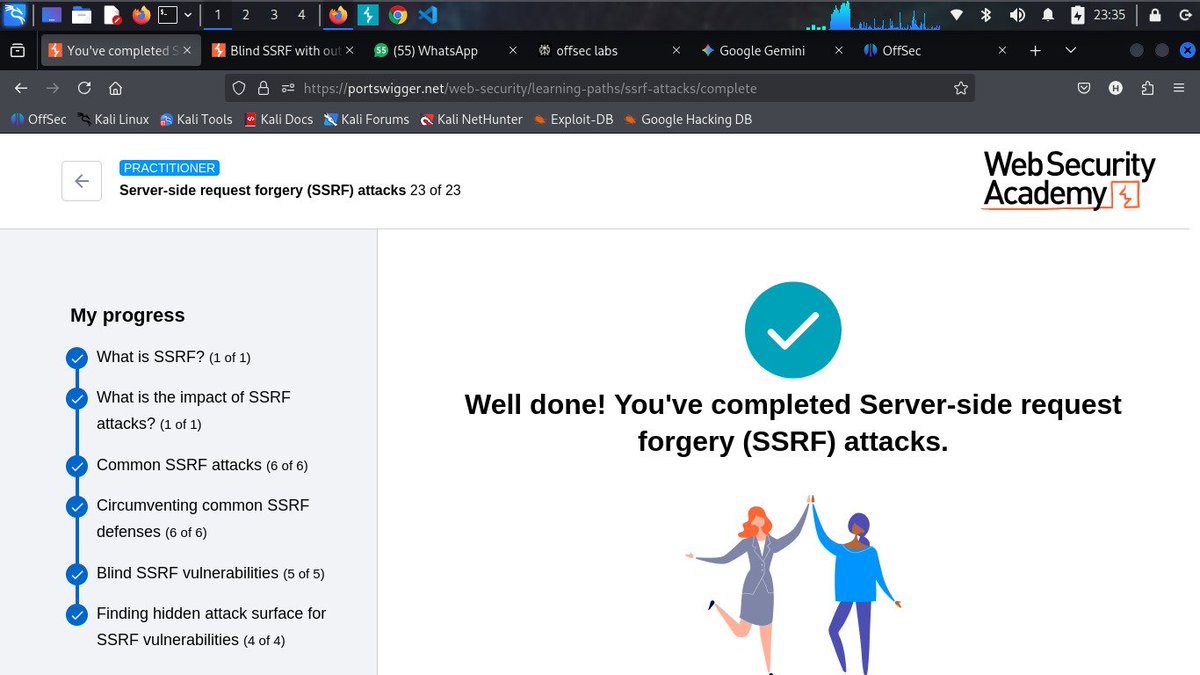Image resolution: width=1200 pixels, height=675 pixels.
Task: Close the Google Gemini tab
Action: pyautogui.click(x=839, y=50)
